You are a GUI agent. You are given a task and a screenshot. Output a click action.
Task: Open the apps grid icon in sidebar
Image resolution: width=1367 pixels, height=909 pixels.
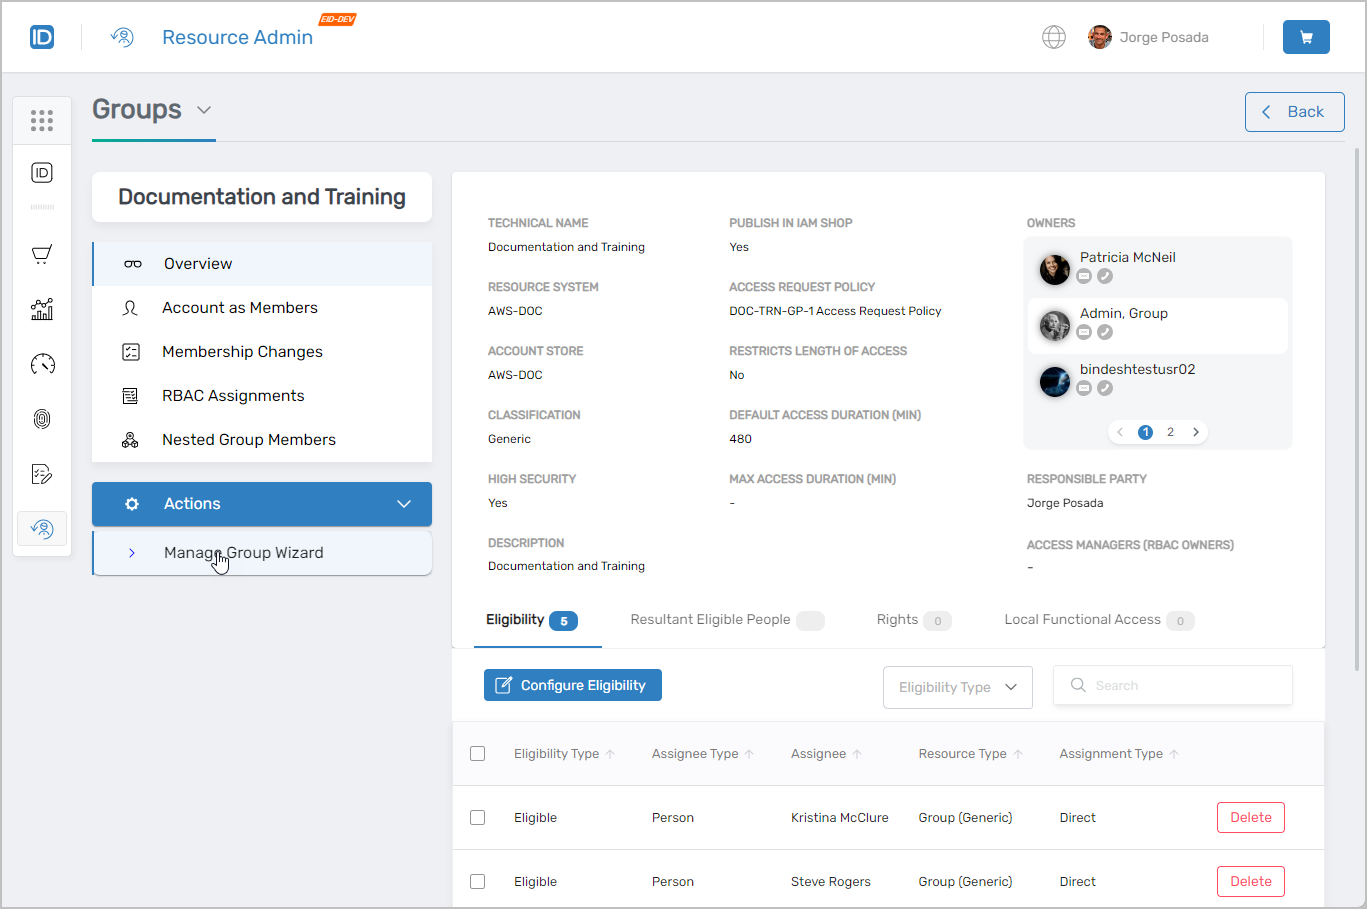click(42, 121)
